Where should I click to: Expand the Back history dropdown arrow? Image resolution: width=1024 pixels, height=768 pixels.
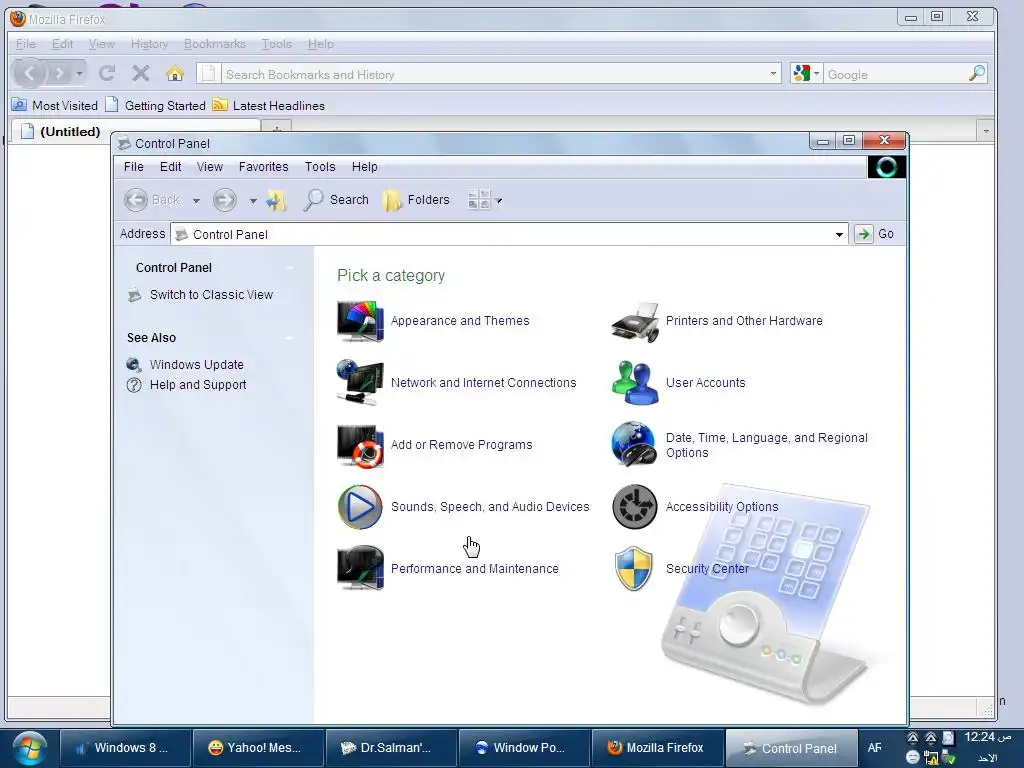196,200
